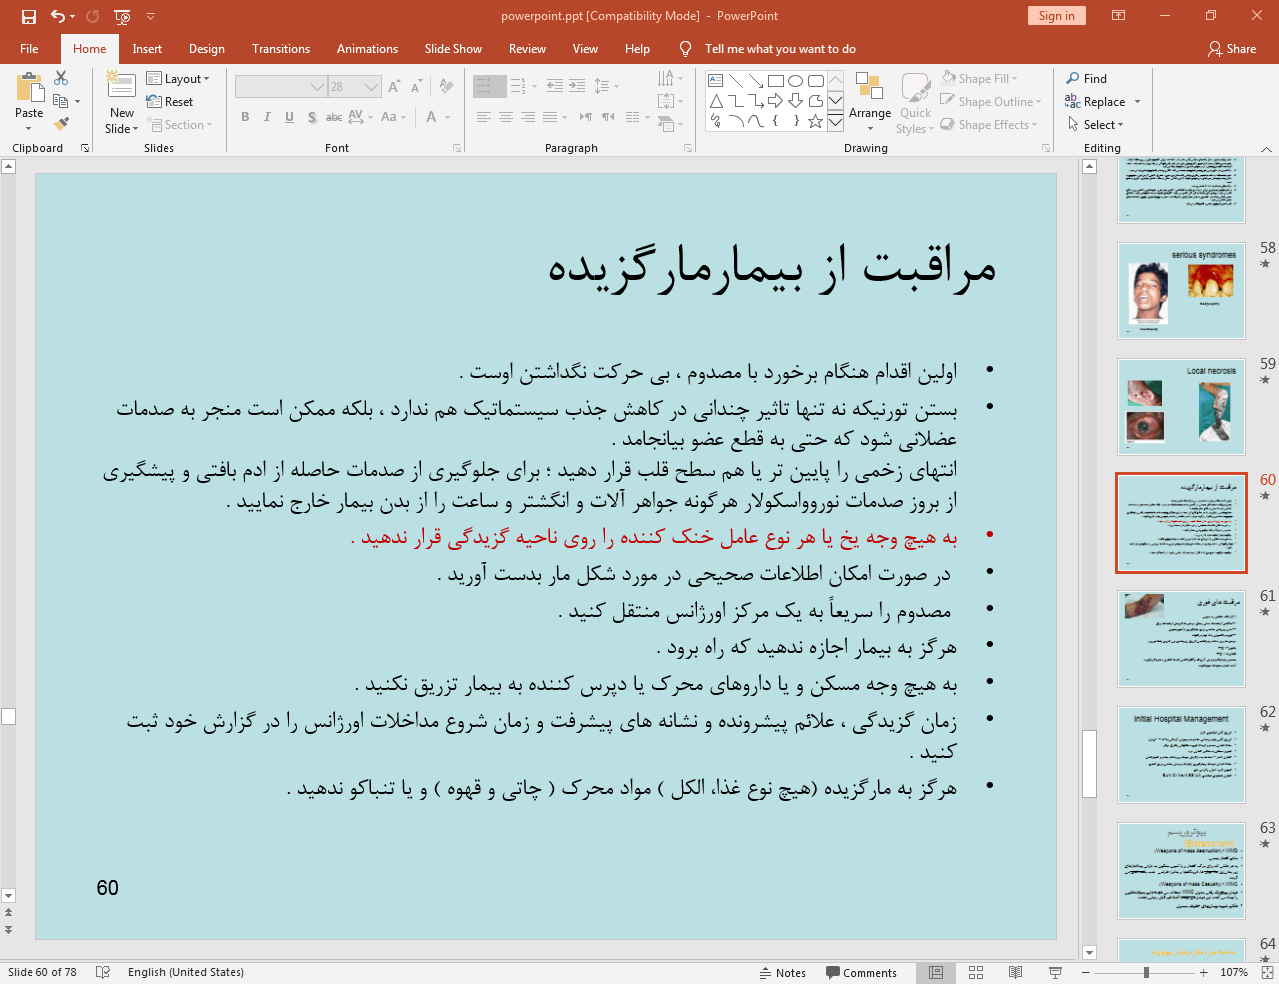Click the Save icon in title bar
1279x984 pixels.
click(x=29, y=16)
